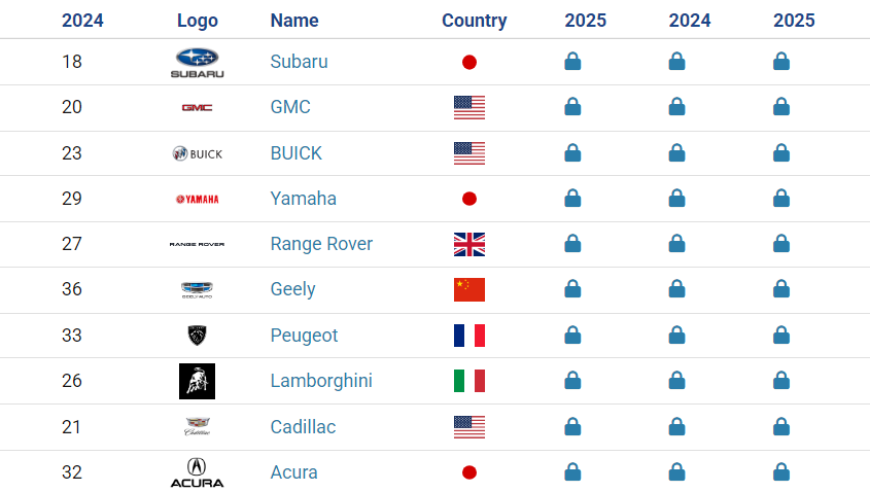Click the last lock icon in Geely row

tap(781, 288)
